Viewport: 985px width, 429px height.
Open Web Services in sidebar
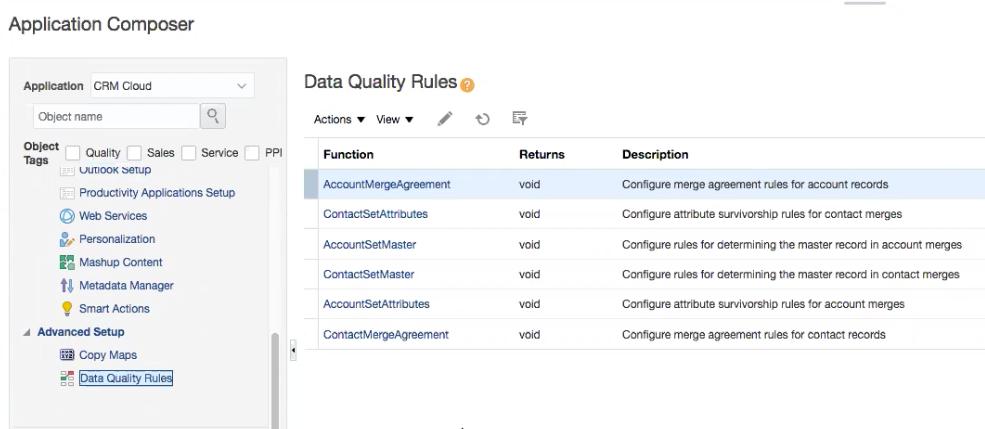click(x=111, y=216)
